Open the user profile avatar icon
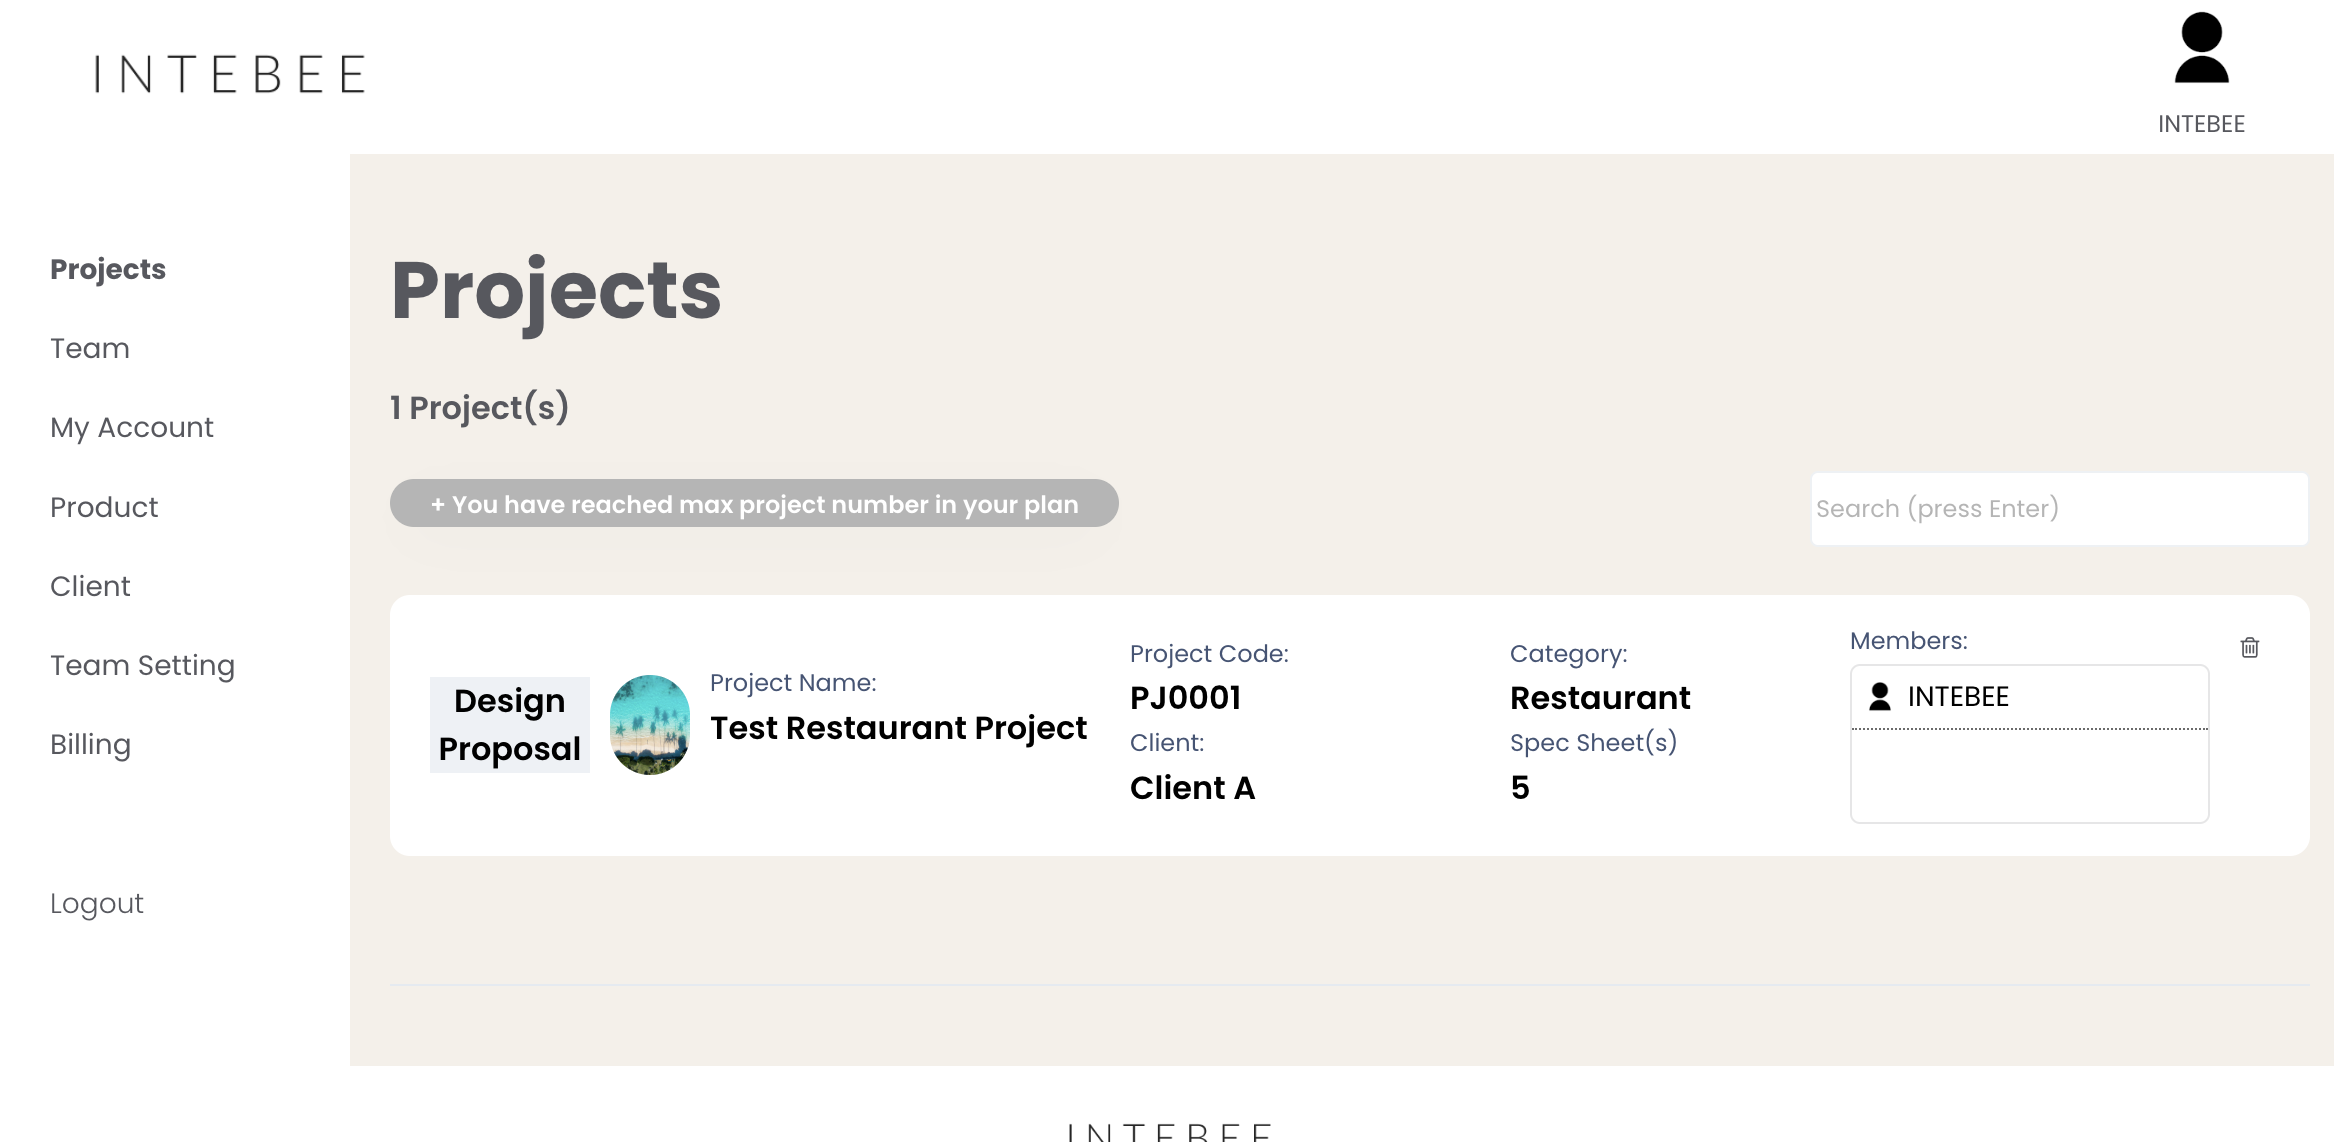The width and height of the screenshot is (2334, 1142). 2201,48
